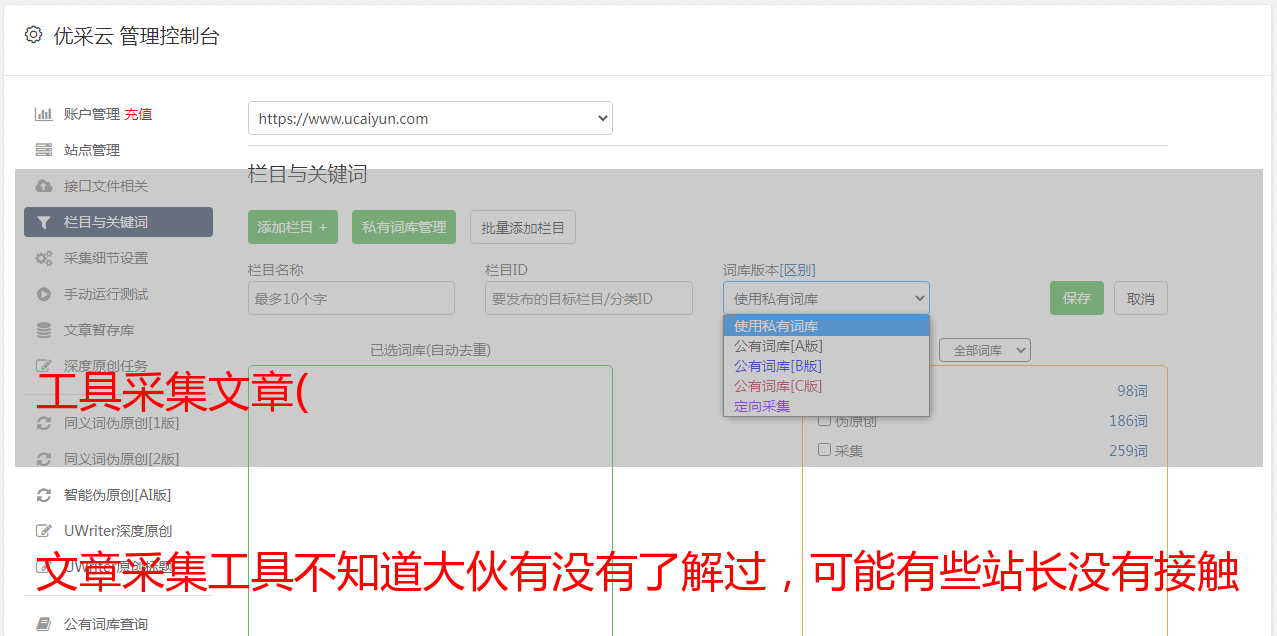Screen dimensions: 1277x636
Task: Click the gear icon beside 优采云 管理控制台
Action: (x=34, y=35)
